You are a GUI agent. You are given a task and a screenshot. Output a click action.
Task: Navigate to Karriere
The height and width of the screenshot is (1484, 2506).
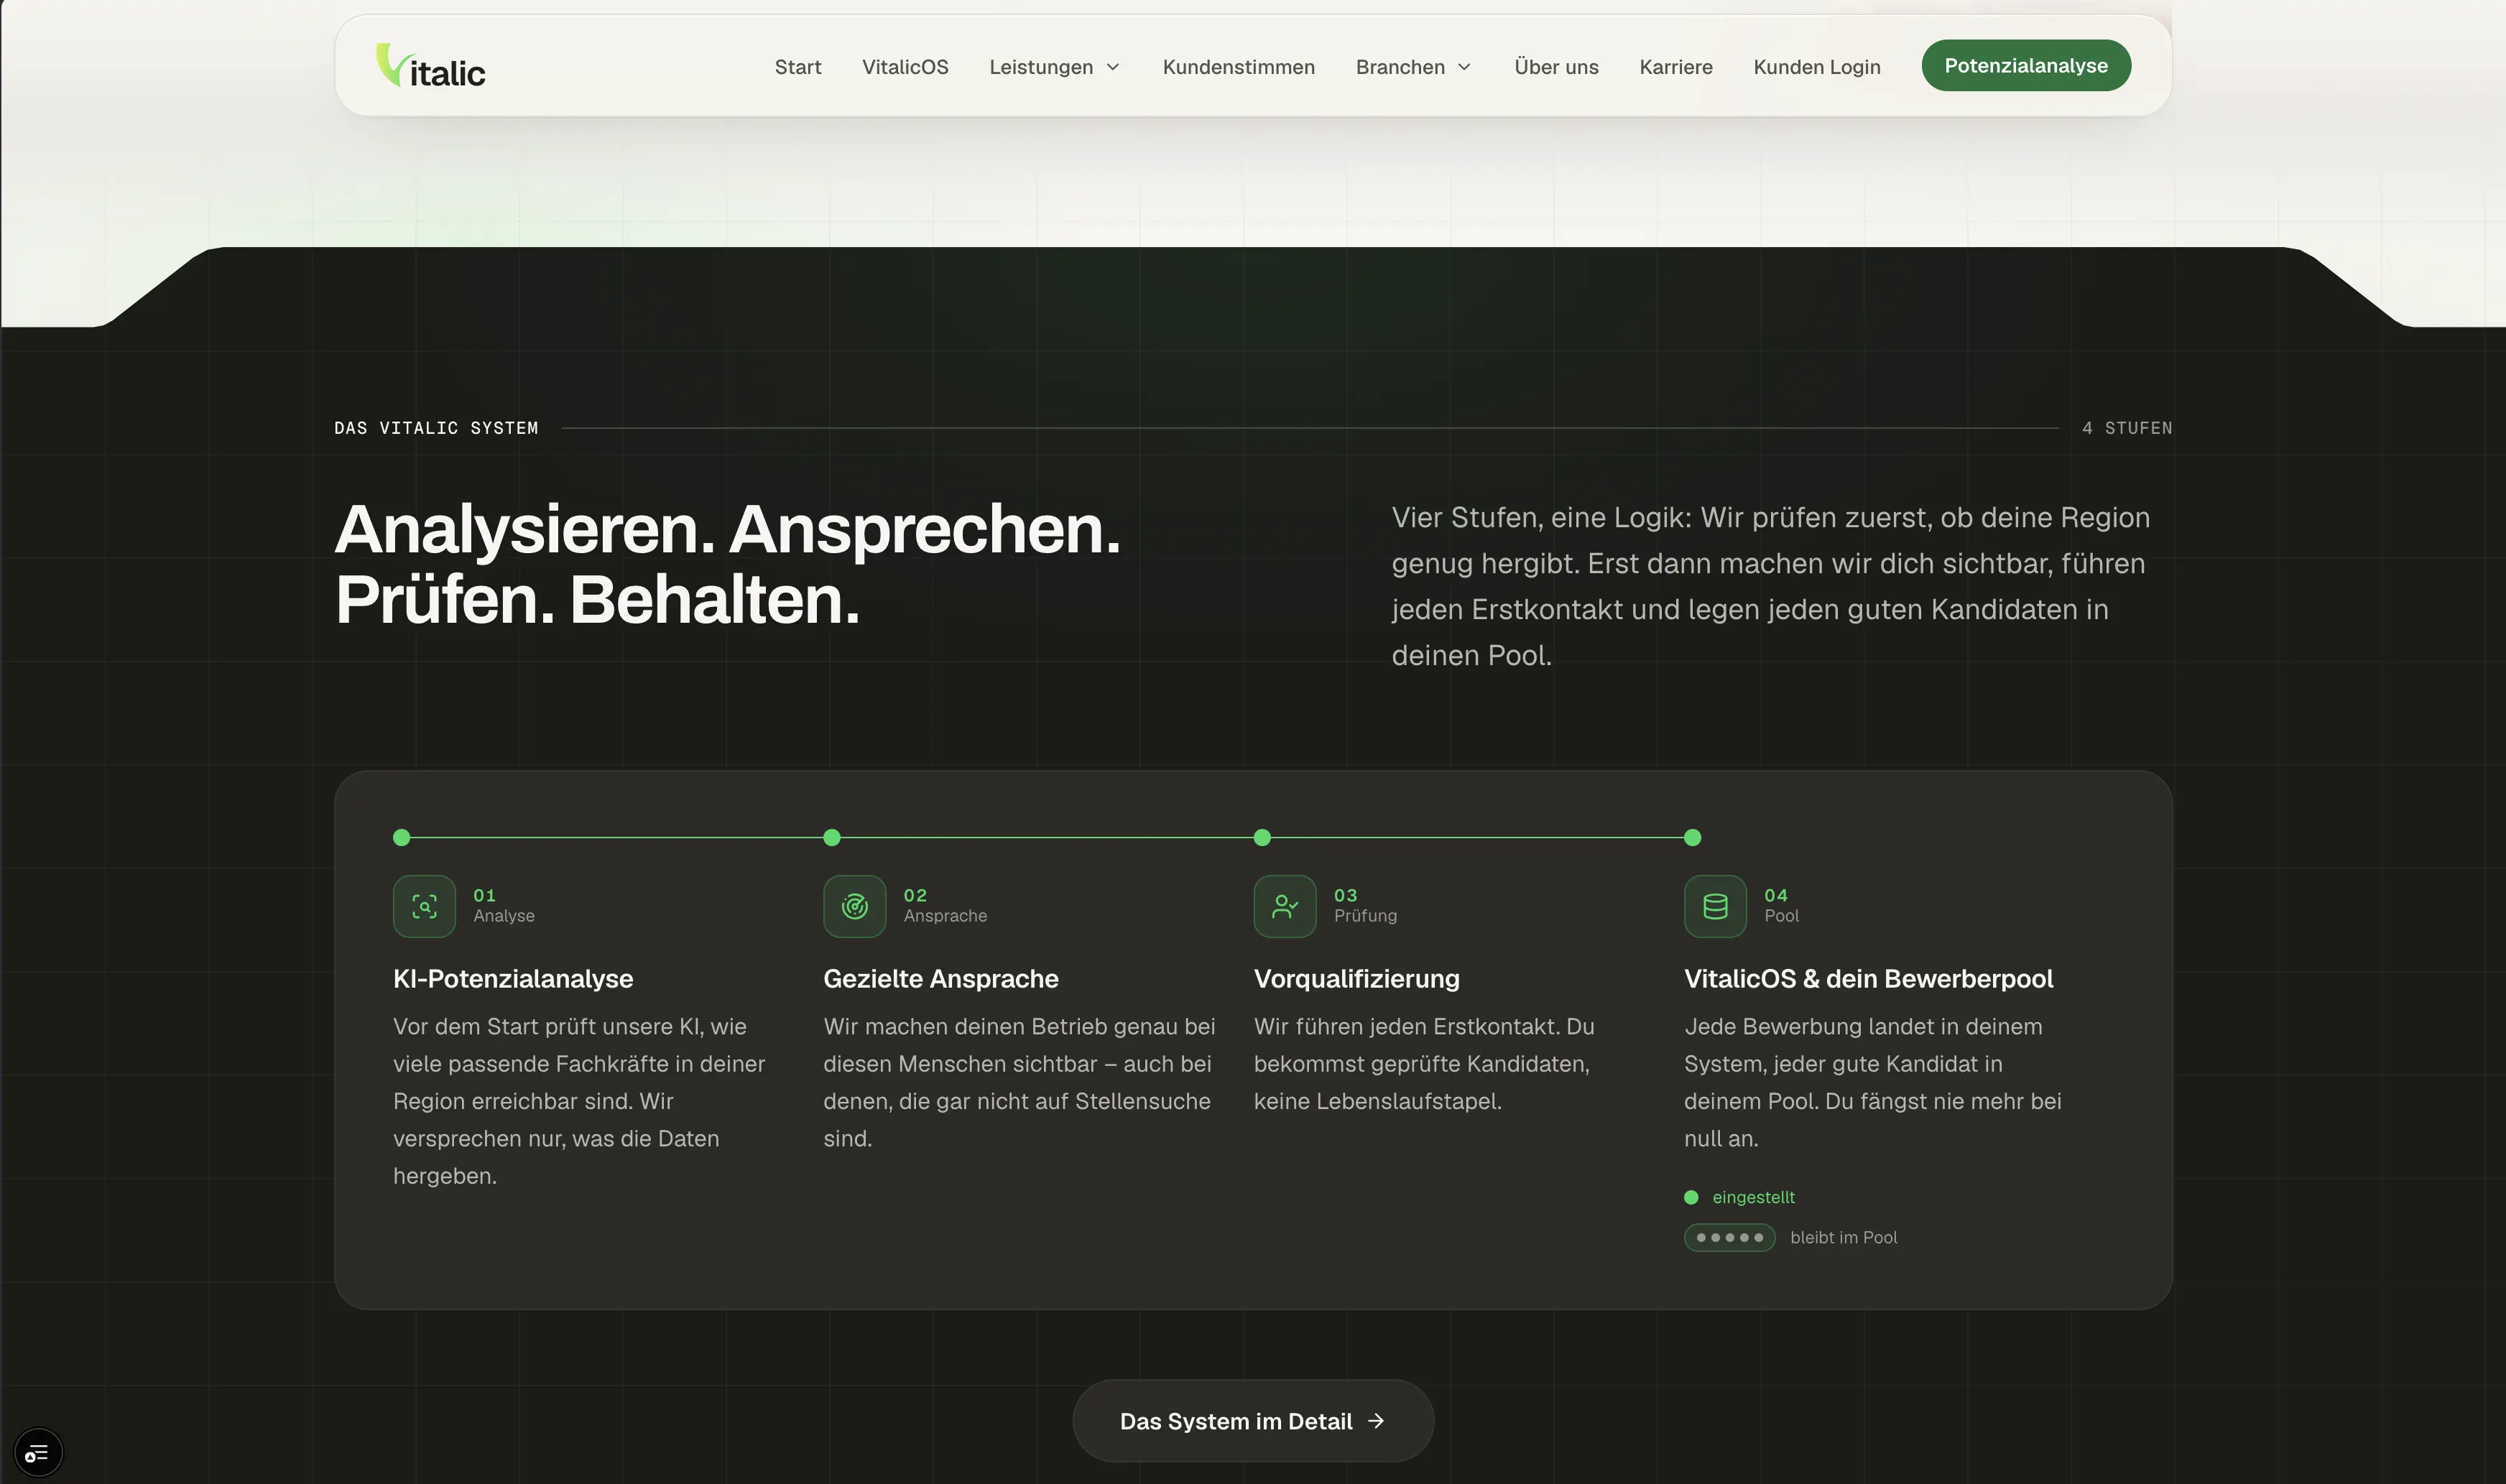tap(1675, 67)
